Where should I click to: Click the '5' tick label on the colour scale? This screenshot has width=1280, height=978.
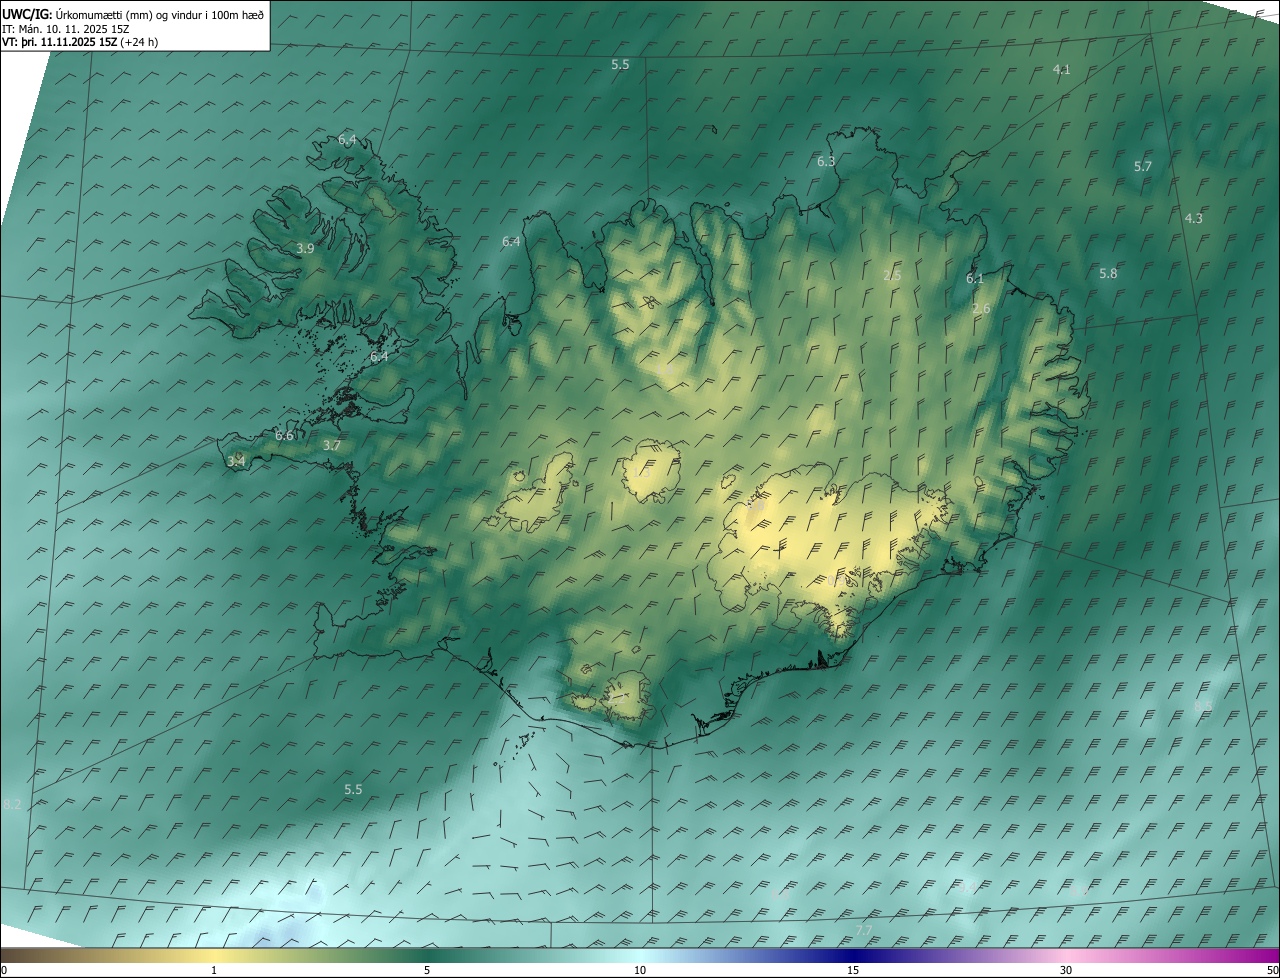point(427,970)
